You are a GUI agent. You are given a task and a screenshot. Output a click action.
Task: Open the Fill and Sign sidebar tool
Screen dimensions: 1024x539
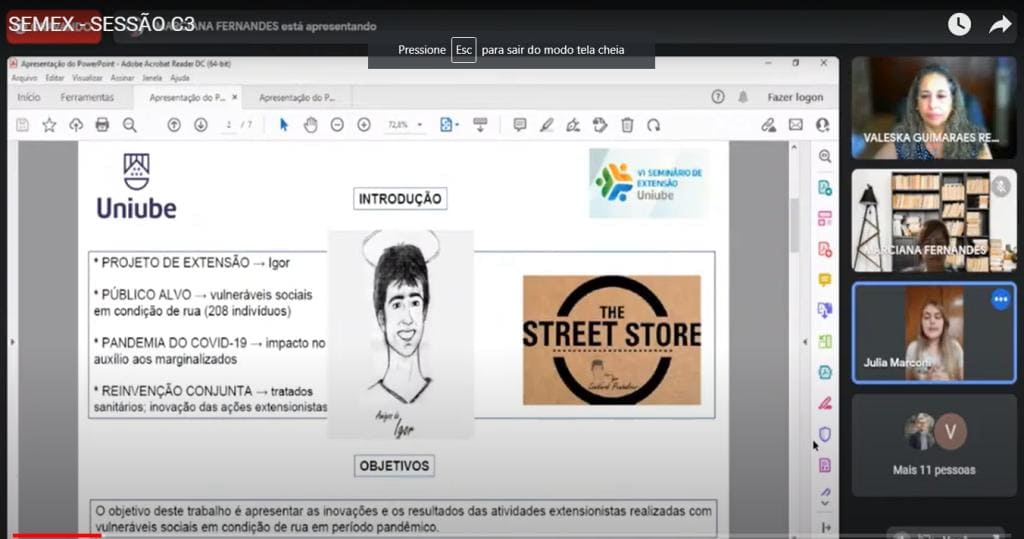pyautogui.click(x=825, y=403)
